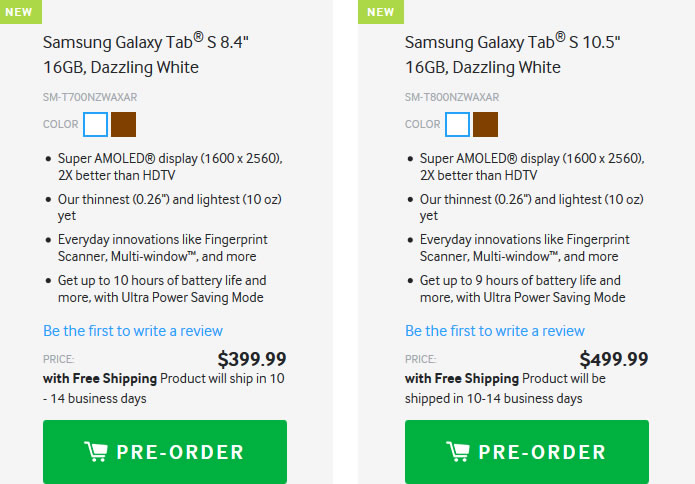695x484 pixels.
Task: Click the cart icon on the Tab S 10.5" Pre-Order button
Action: click(x=458, y=452)
